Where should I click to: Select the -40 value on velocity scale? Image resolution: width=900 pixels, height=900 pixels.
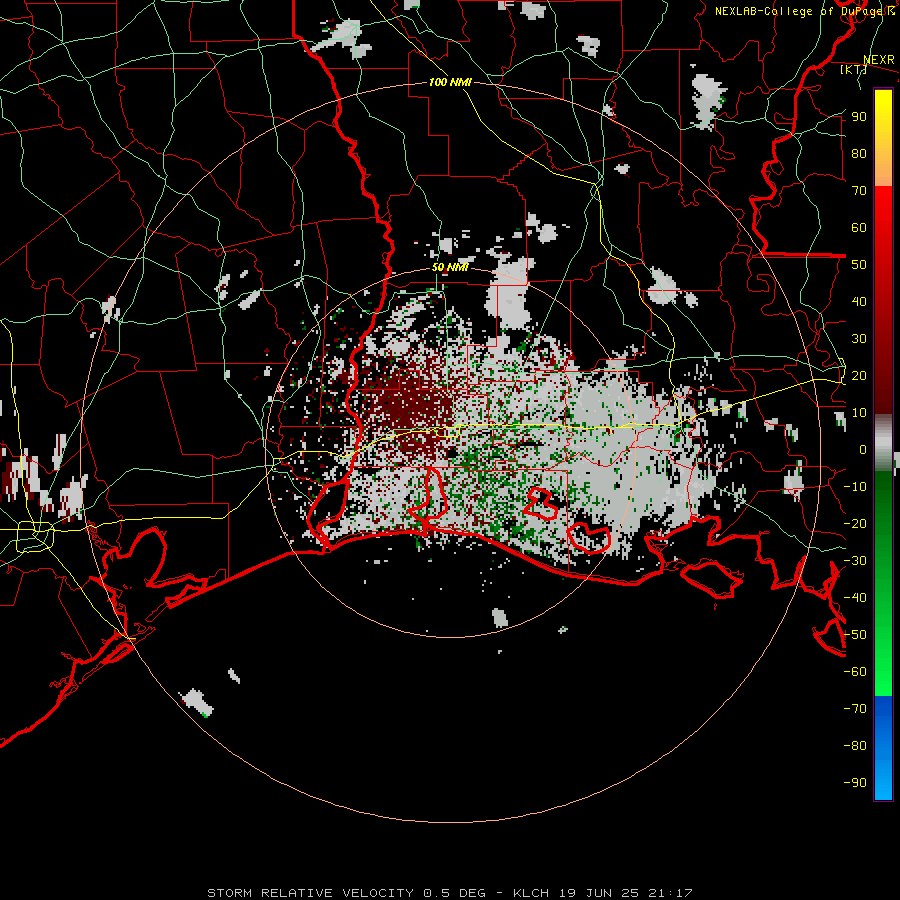[855, 598]
